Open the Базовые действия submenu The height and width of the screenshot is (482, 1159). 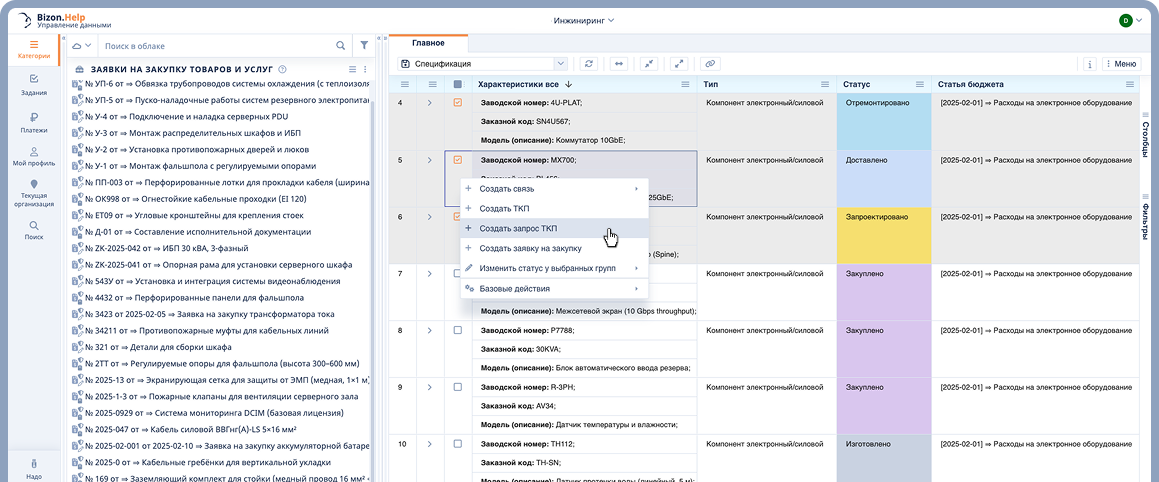(x=554, y=288)
